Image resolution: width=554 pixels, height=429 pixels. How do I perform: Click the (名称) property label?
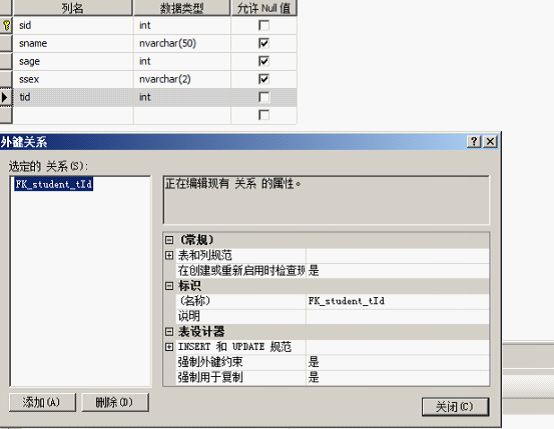pos(194,301)
